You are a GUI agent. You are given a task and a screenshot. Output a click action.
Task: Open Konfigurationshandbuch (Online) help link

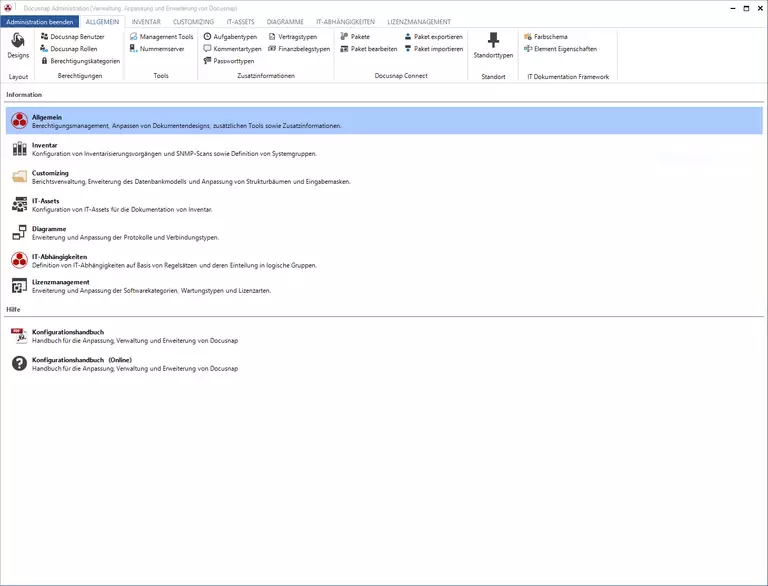[x=81, y=360]
